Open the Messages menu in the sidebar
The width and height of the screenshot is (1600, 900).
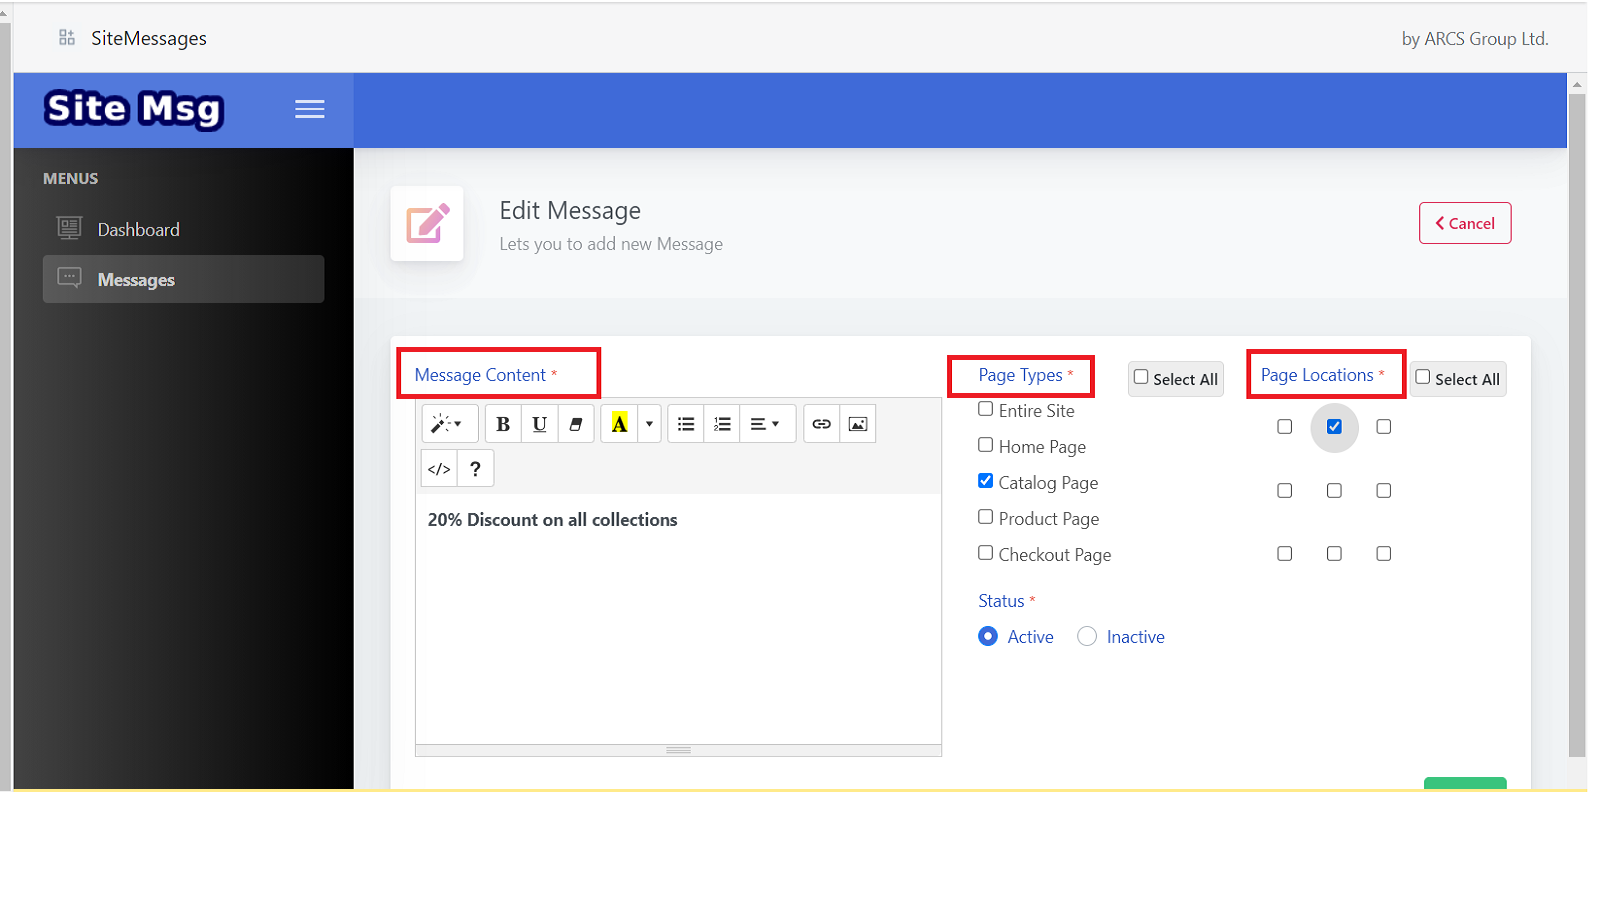135,280
